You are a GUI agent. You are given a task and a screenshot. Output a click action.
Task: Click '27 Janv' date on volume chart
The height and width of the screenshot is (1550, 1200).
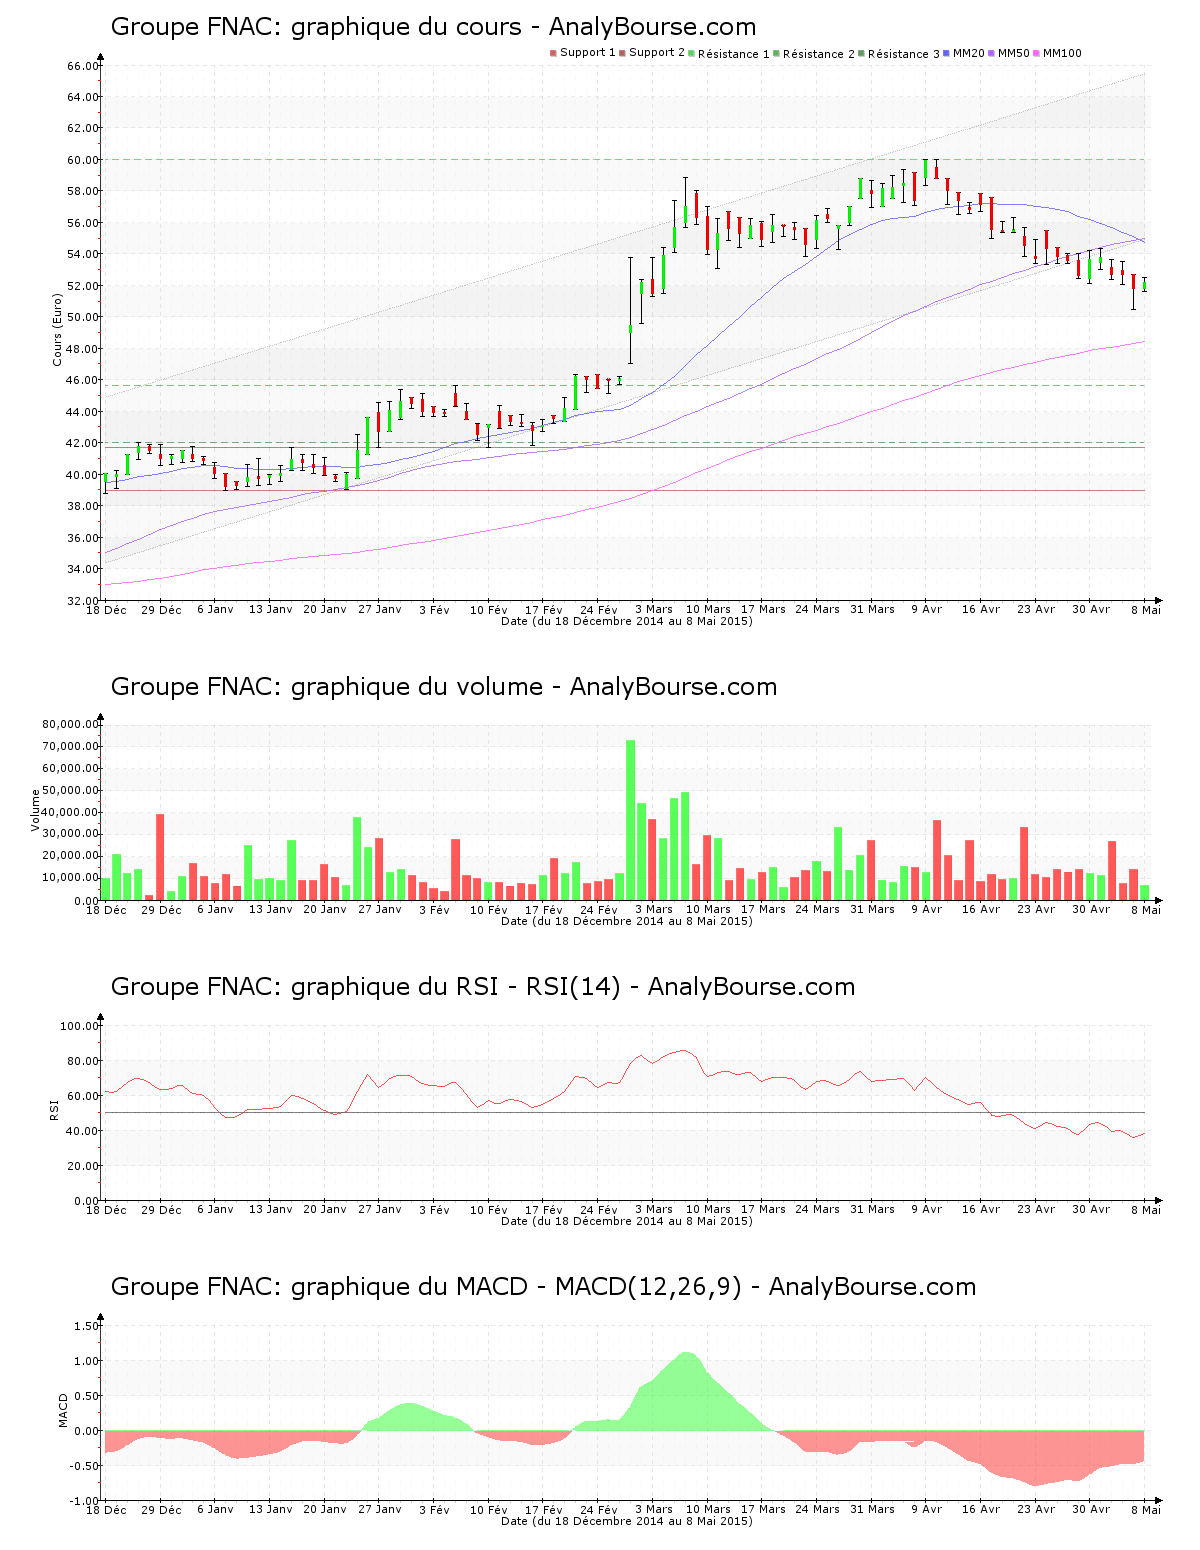tap(380, 909)
